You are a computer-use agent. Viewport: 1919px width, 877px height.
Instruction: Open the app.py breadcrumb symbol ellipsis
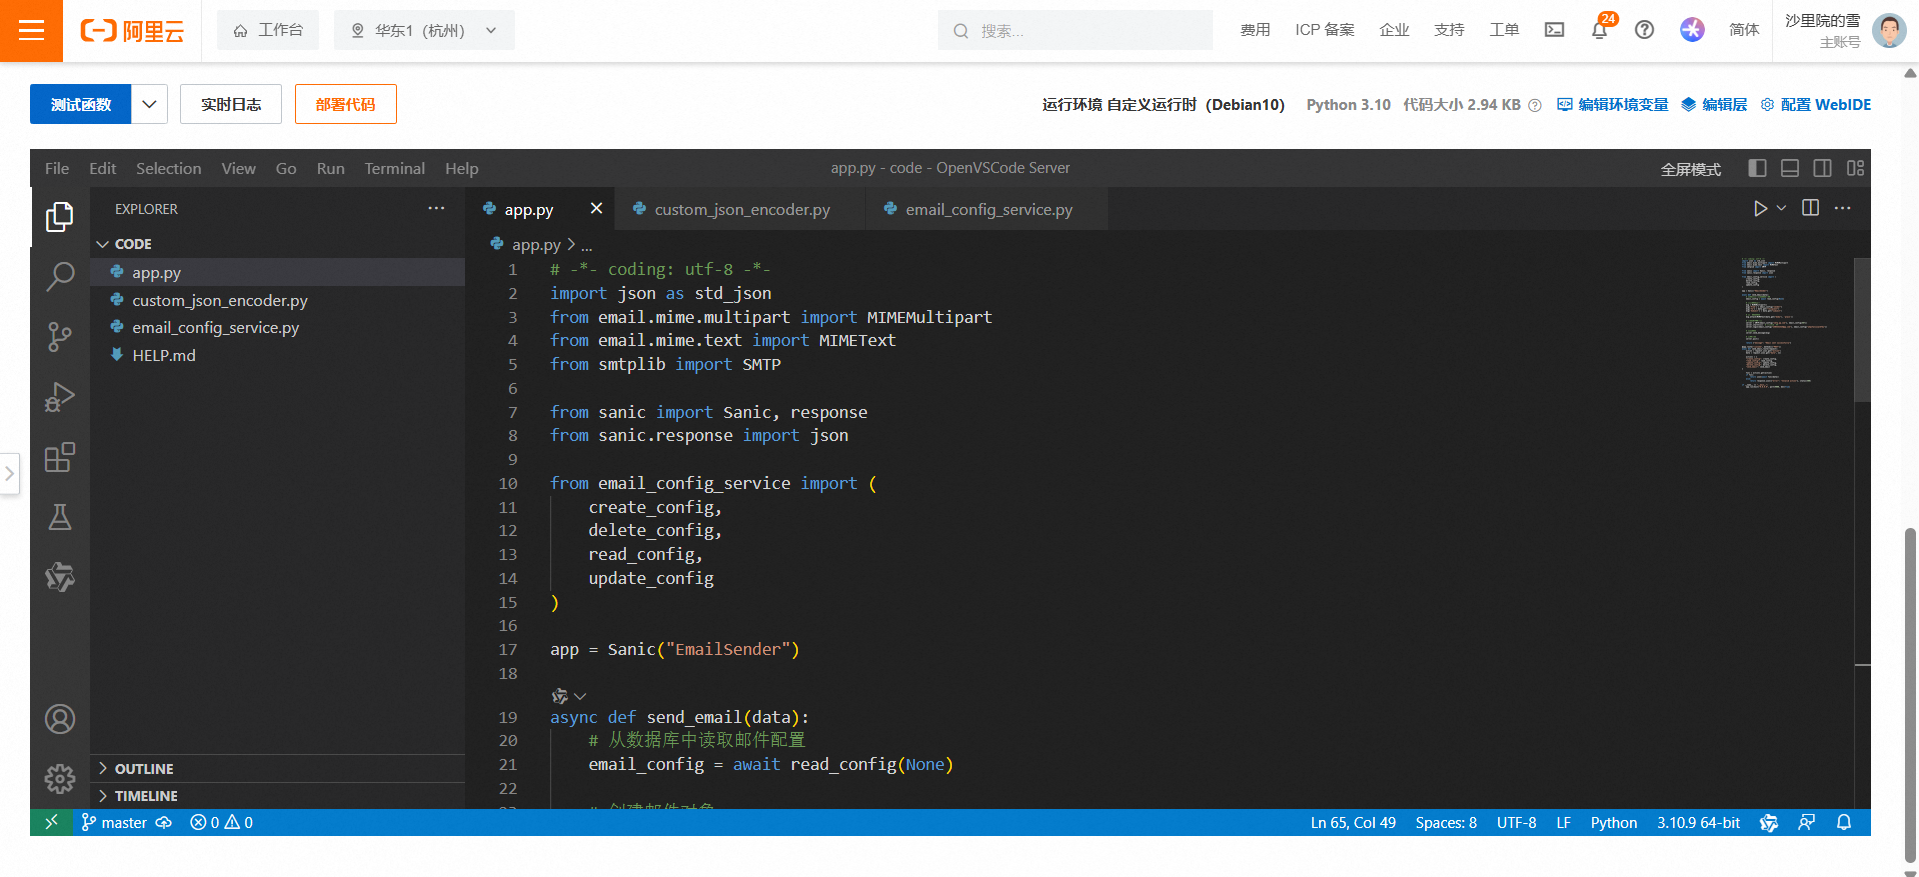pyautogui.click(x=587, y=245)
